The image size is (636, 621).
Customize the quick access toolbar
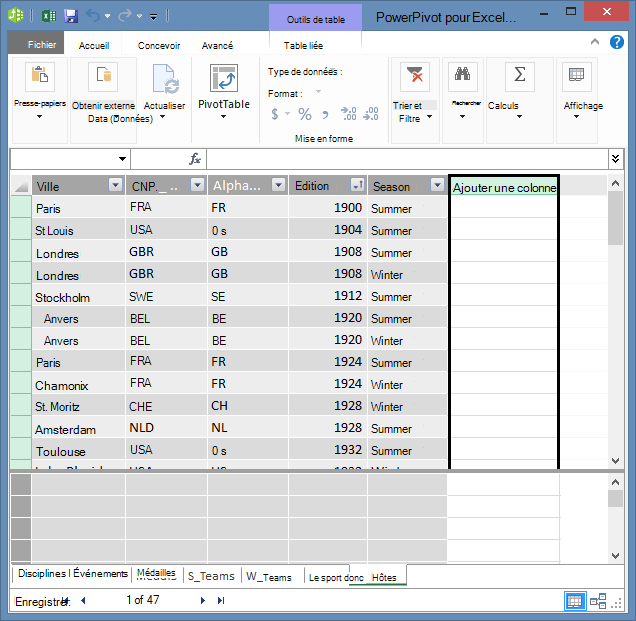pos(154,16)
